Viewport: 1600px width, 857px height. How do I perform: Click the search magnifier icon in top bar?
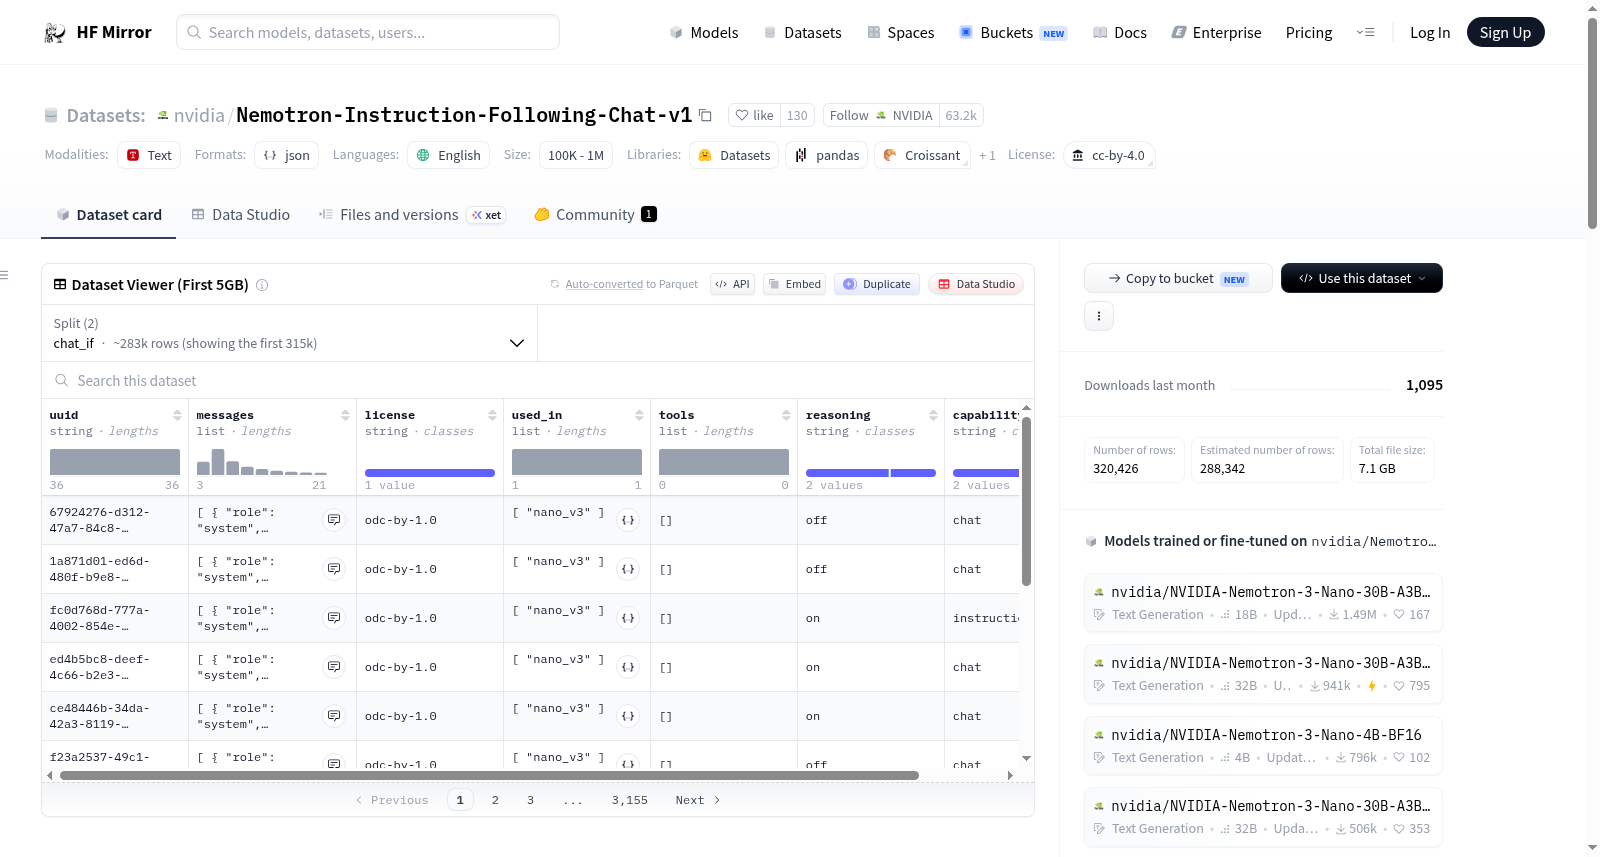click(x=194, y=32)
